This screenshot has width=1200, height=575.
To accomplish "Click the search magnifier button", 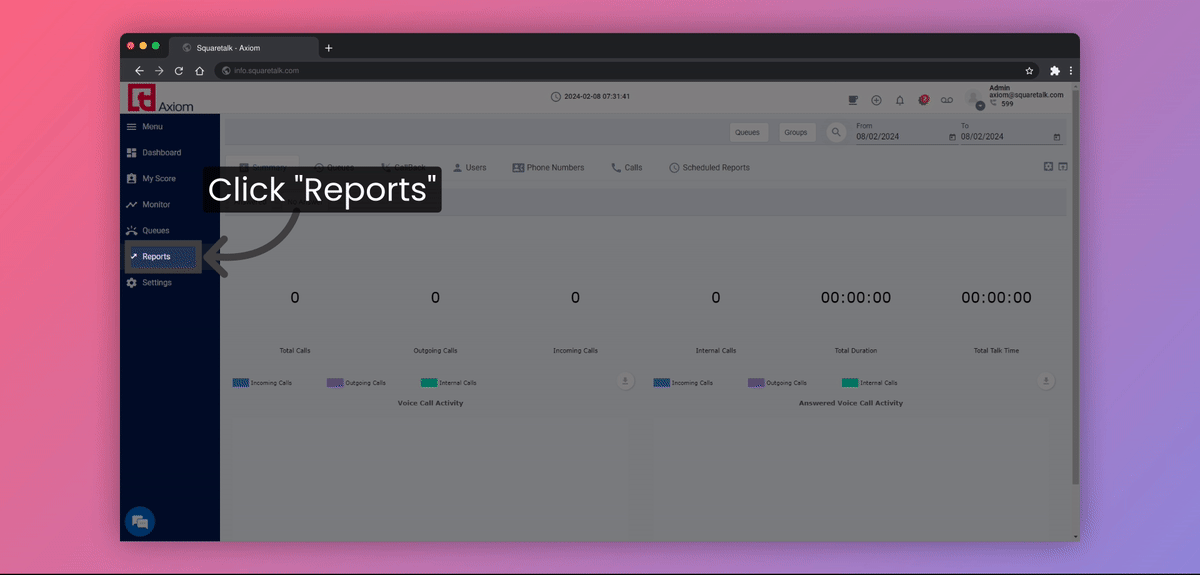I will coord(837,132).
